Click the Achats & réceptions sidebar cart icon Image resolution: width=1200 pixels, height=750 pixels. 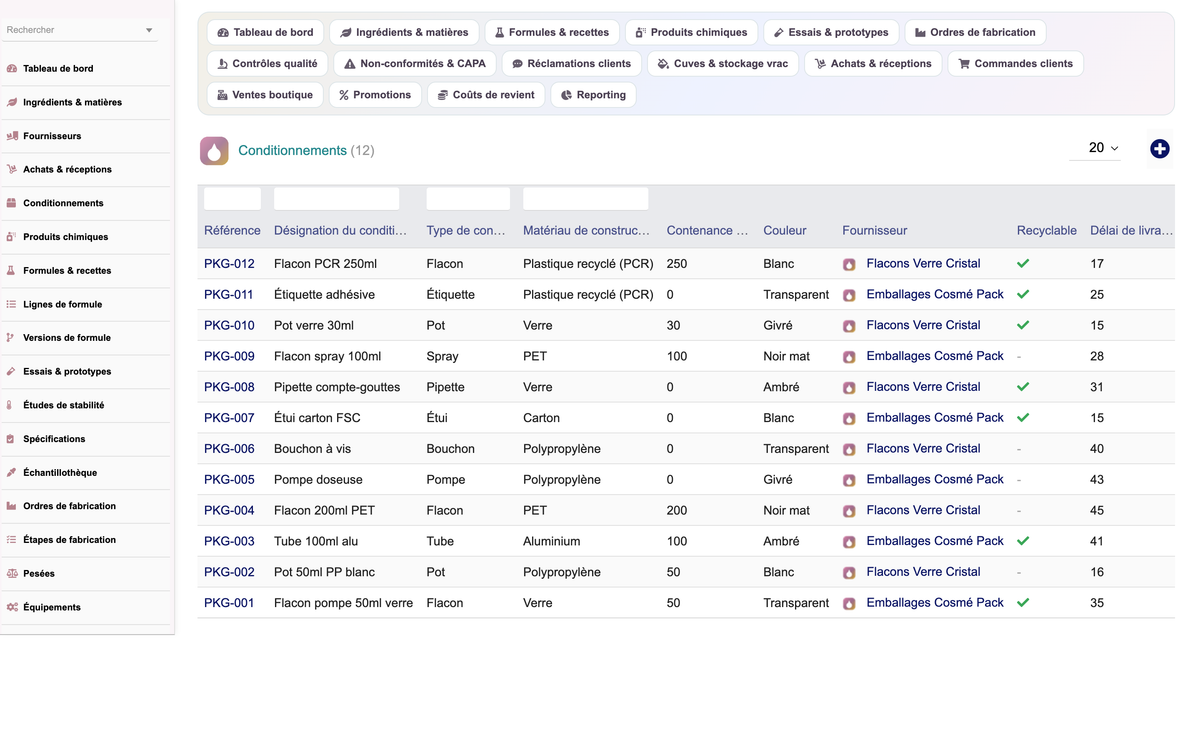point(12,170)
